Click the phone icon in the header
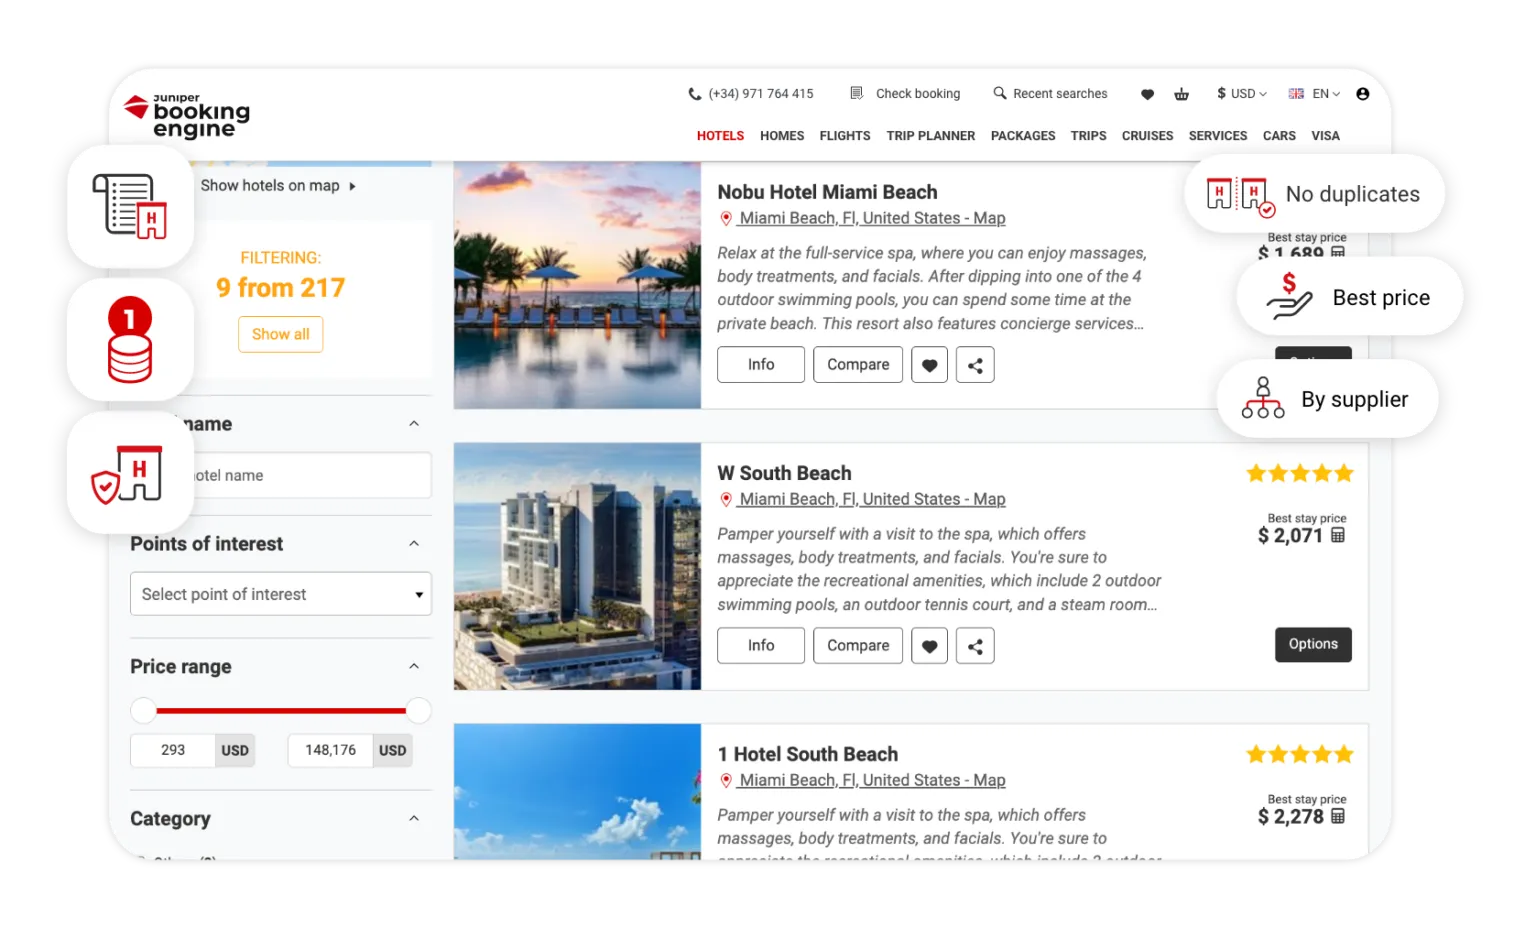The height and width of the screenshot is (928, 1536). pos(695,94)
